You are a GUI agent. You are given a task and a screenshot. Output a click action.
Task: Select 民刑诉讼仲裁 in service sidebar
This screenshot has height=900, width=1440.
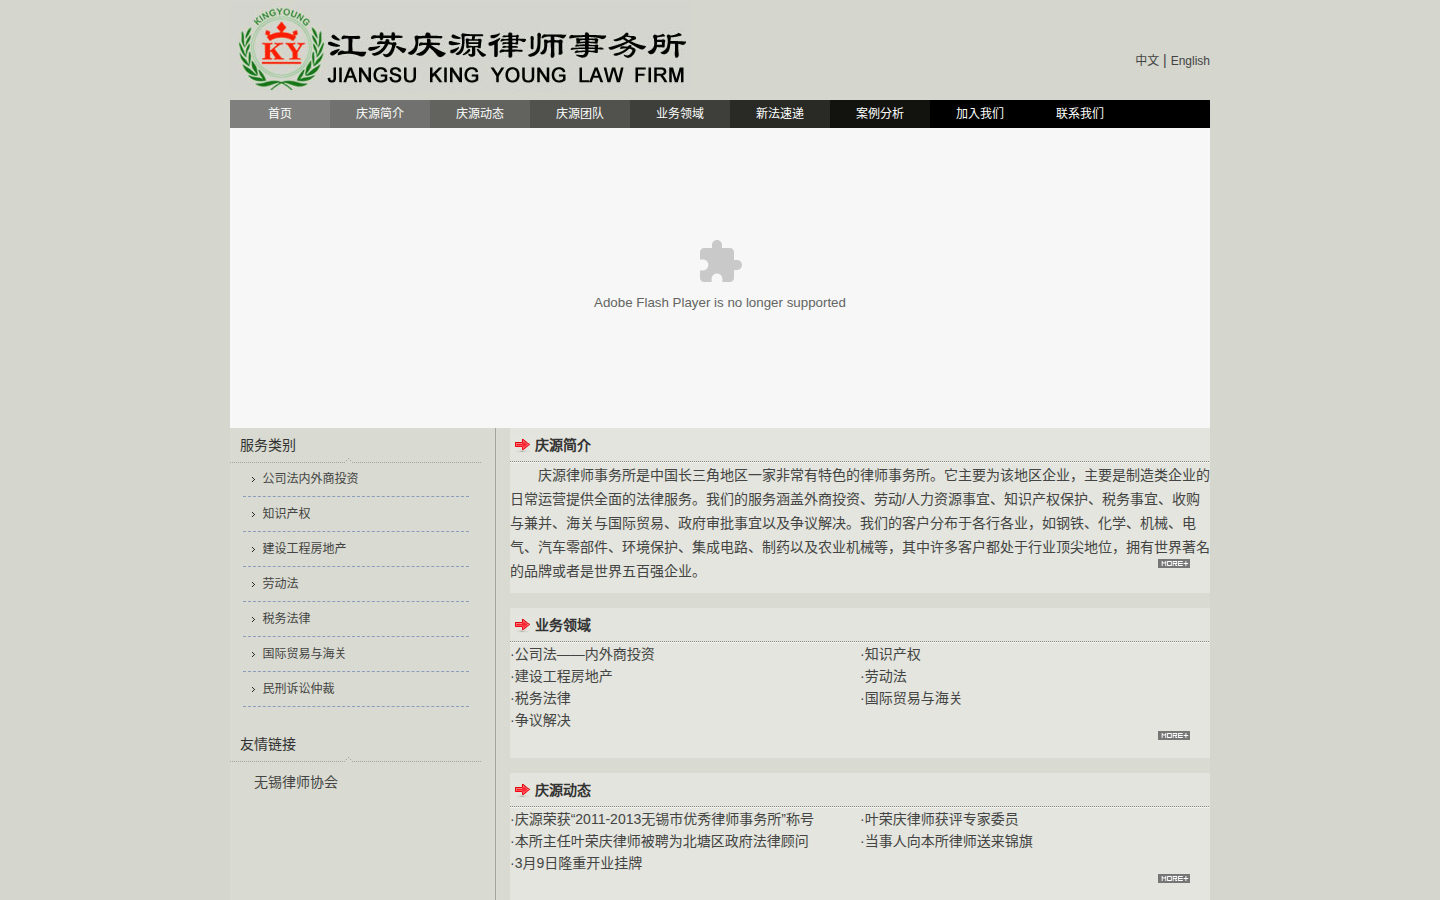[298, 689]
